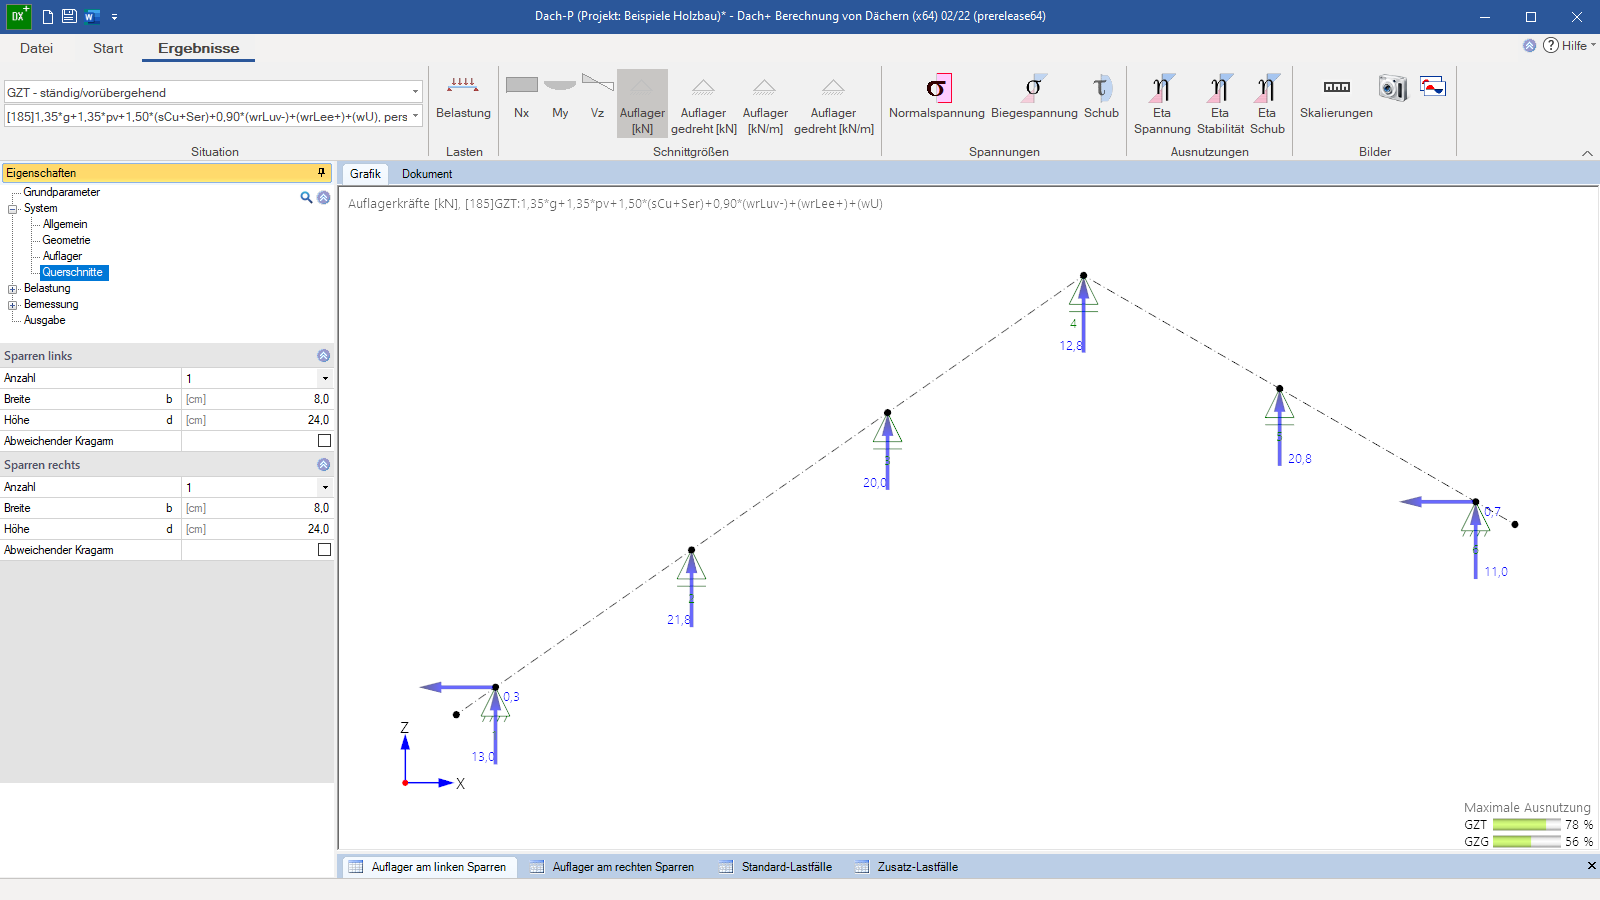This screenshot has height=900, width=1600.
Task: Collapse the System tree node
Action: coord(13,209)
